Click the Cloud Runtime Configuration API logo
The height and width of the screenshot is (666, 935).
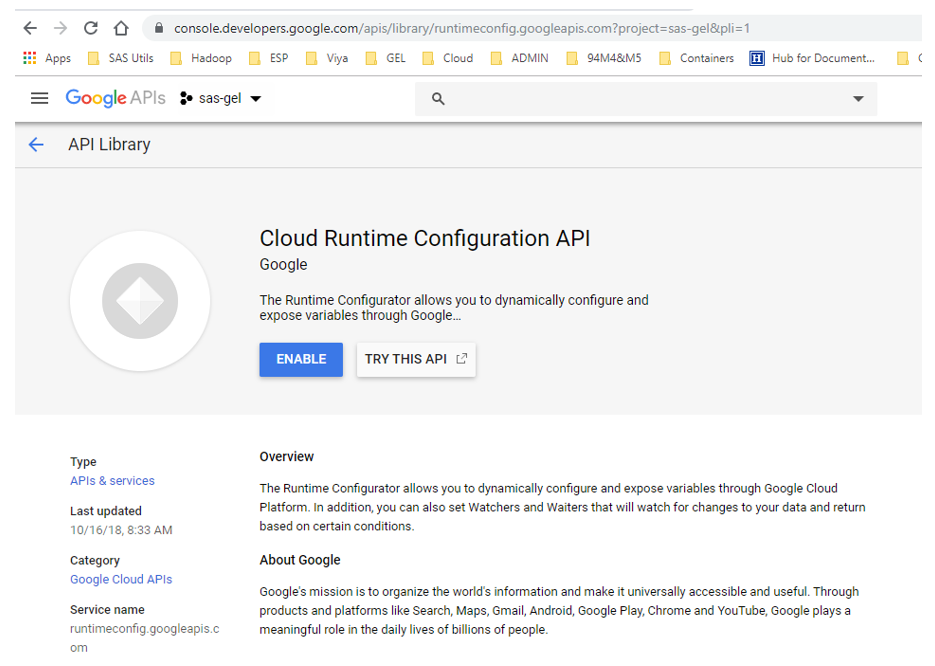click(x=140, y=301)
